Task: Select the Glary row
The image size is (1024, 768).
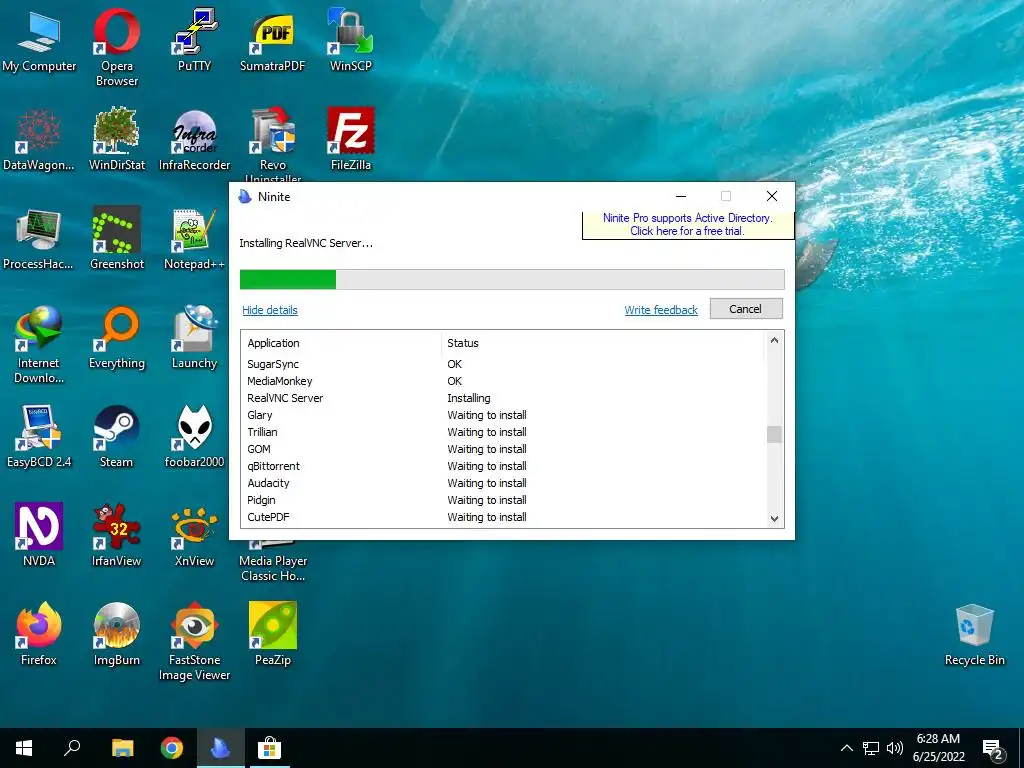Action: pos(503,415)
